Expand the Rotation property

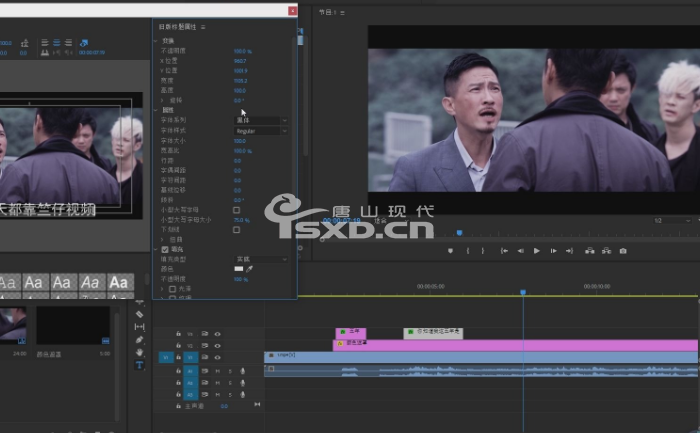click(162, 100)
